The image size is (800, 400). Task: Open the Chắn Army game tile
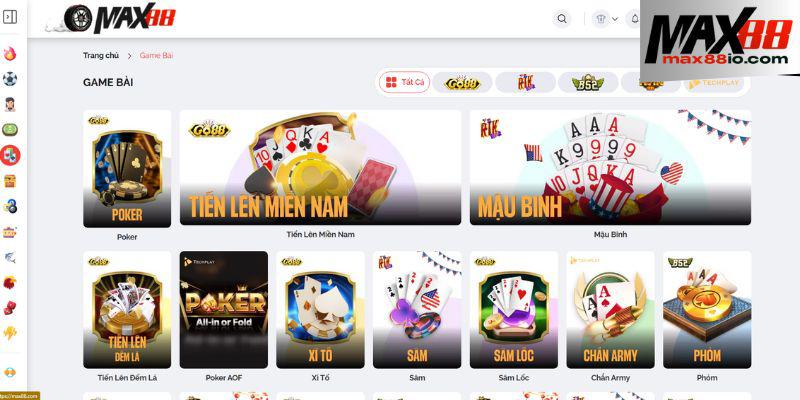pyautogui.click(x=610, y=310)
